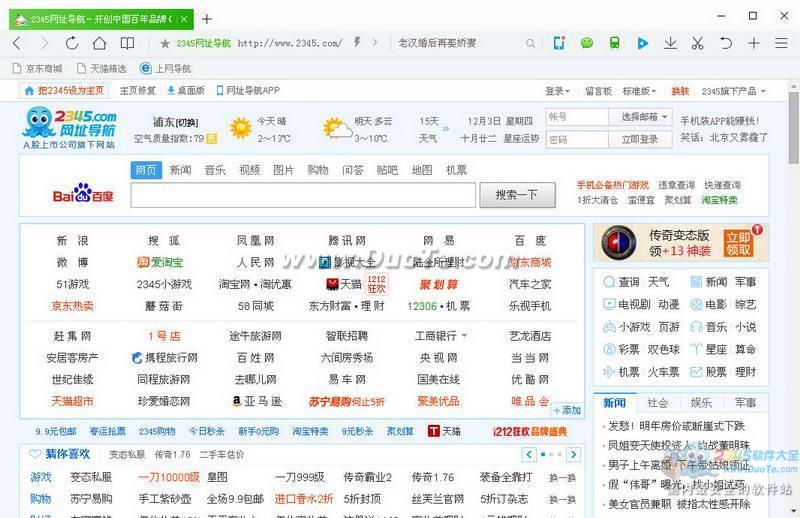Click the 桌面版 download link
800x518 pixels.
coord(186,91)
